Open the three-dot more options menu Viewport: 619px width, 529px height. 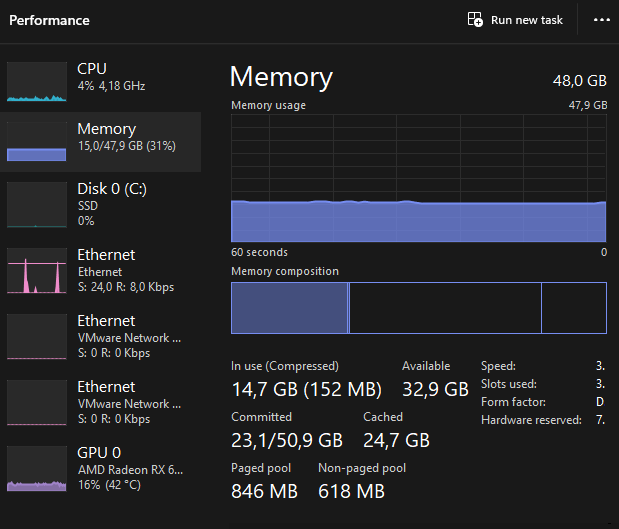[601, 20]
